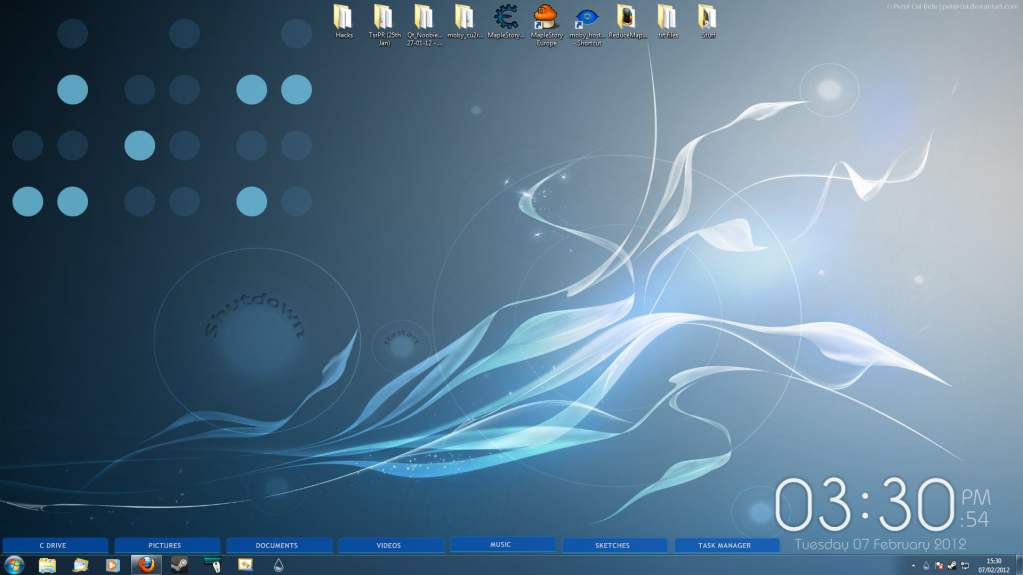Open Windows Explorer from the taskbar
Screen dimensions: 1023x575
47,565
